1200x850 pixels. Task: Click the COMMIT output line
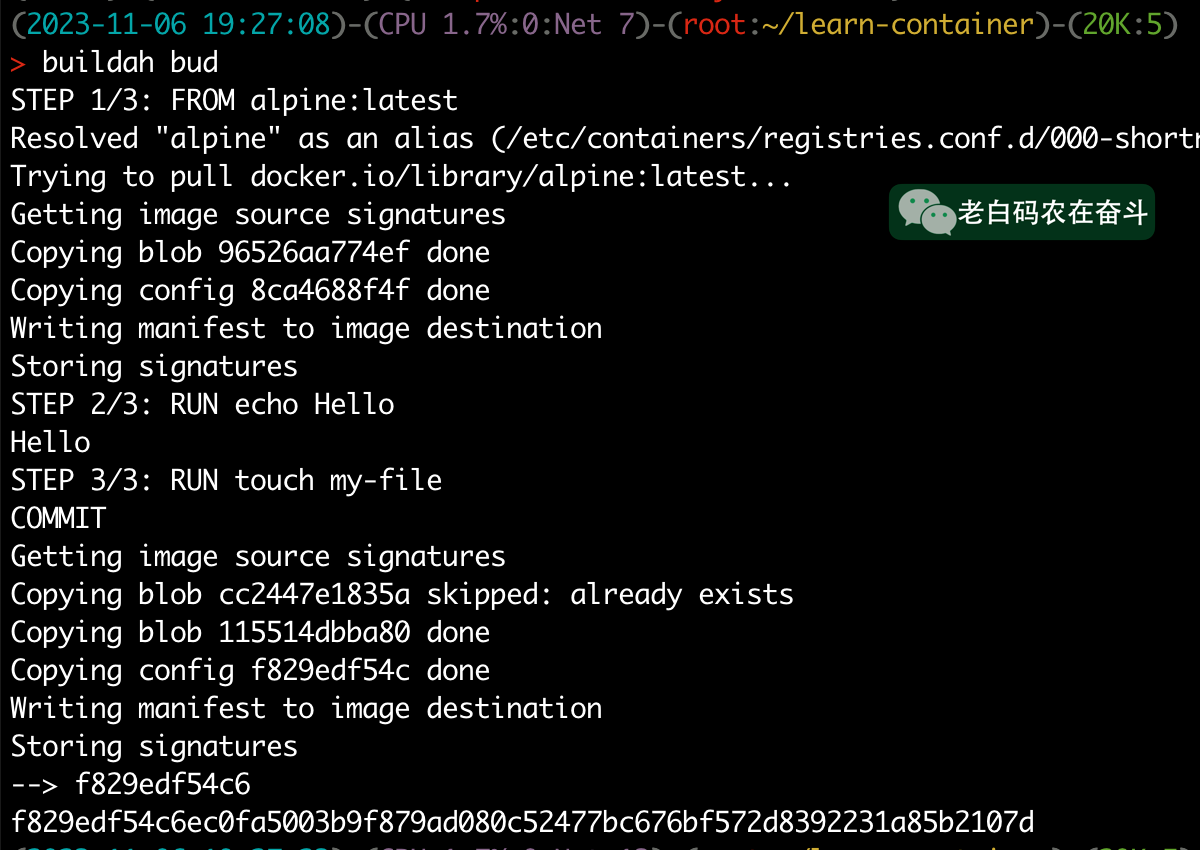pos(58,518)
